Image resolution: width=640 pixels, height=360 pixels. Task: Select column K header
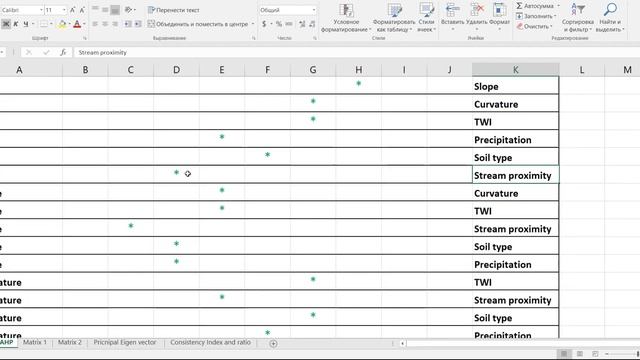click(x=516, y=70)
